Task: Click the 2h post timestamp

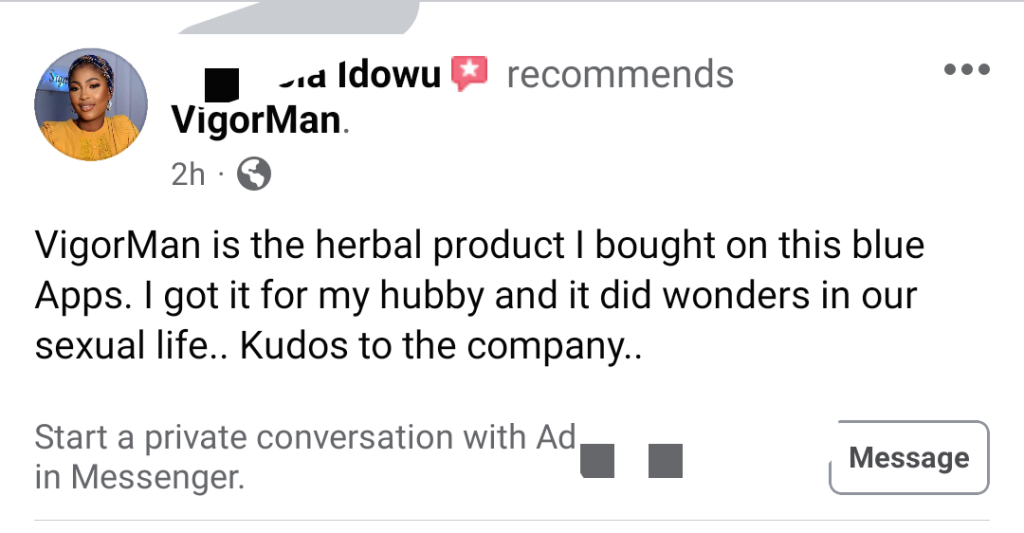Action: click(x=188, y=175)
